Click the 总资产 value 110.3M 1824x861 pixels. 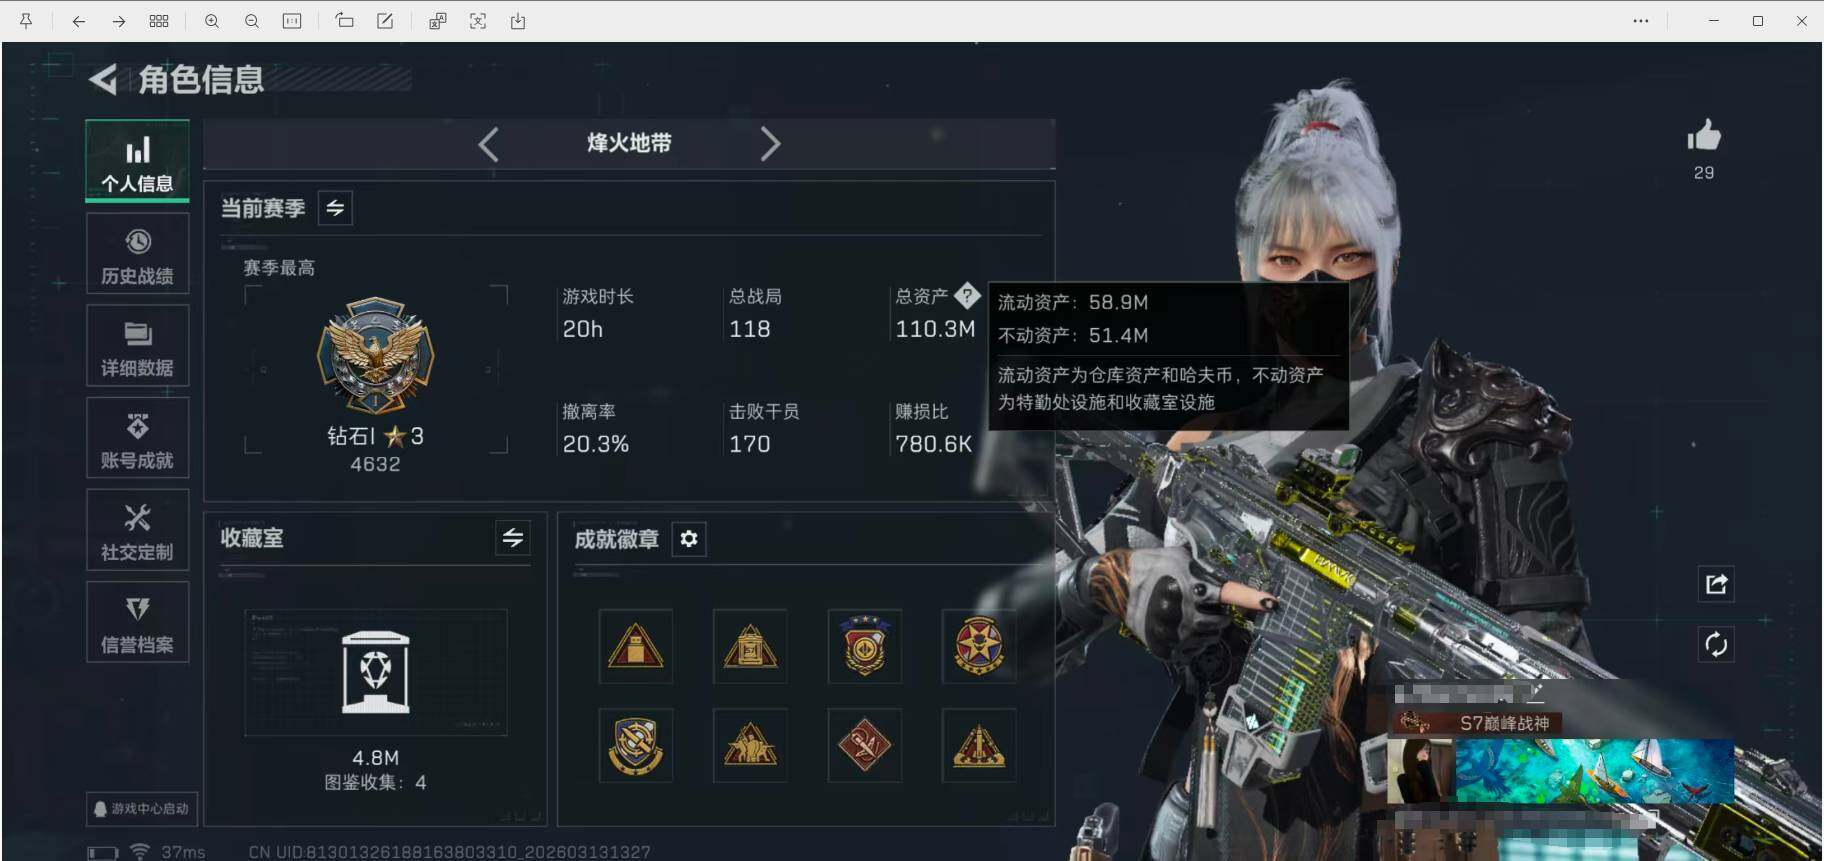(935, 329)
